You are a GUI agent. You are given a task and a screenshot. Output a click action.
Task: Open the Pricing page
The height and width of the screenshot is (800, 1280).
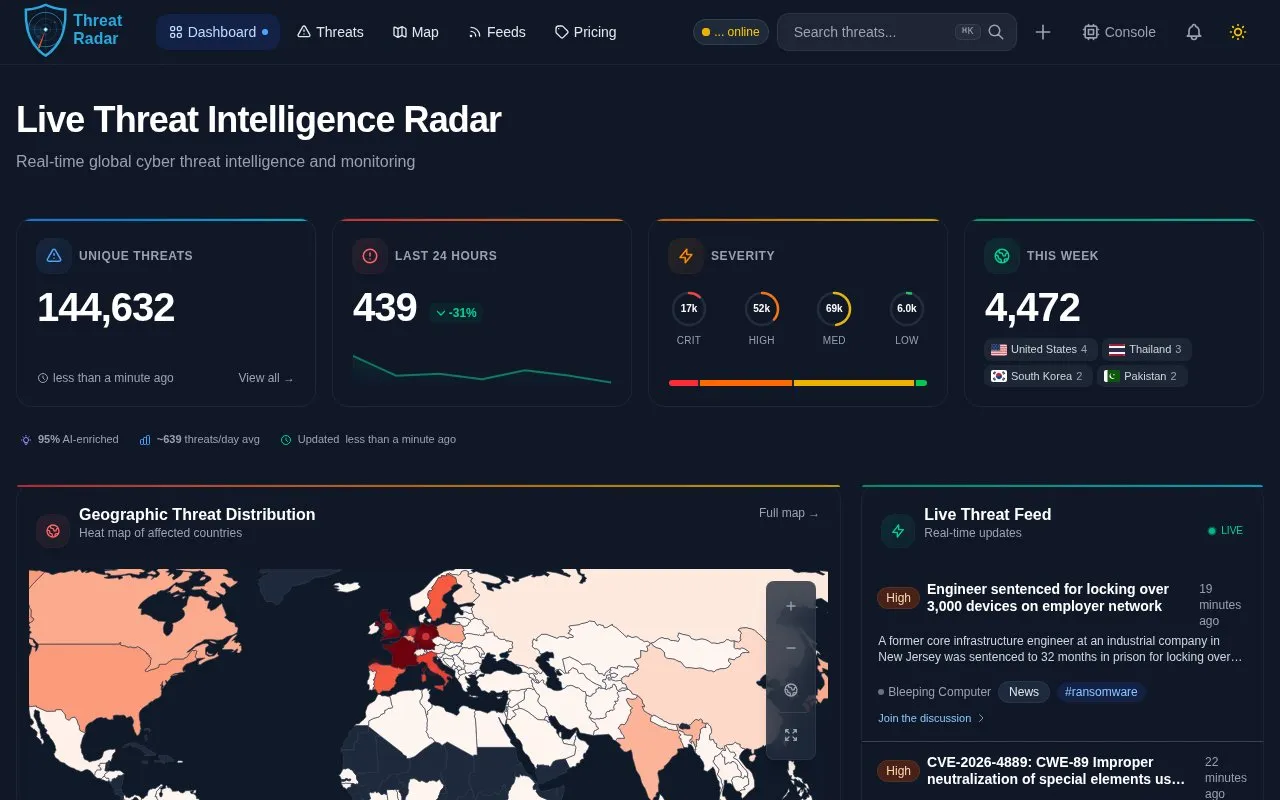(x=585, y=32)
